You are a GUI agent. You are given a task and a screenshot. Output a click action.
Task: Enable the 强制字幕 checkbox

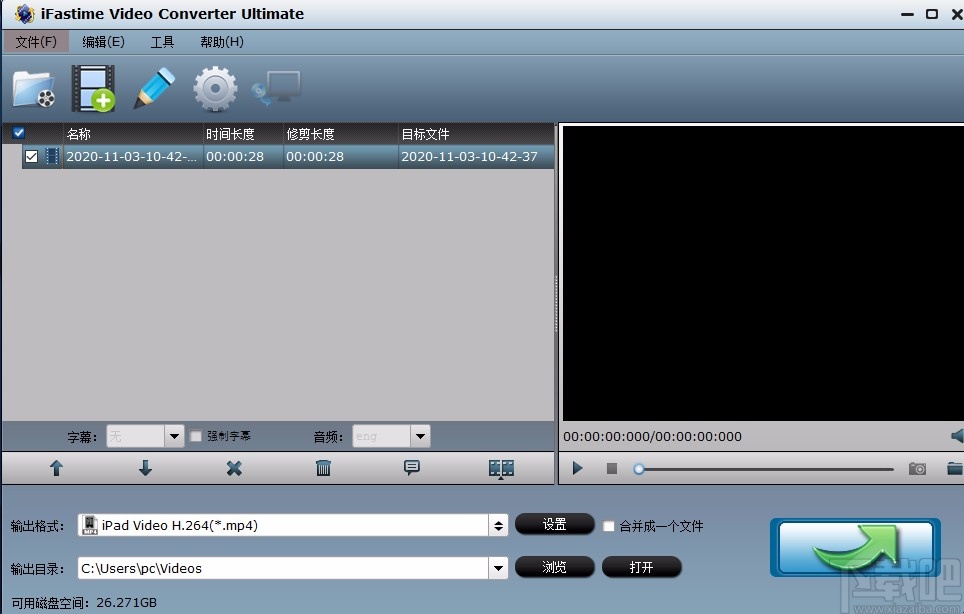click(x=196, y=436)
